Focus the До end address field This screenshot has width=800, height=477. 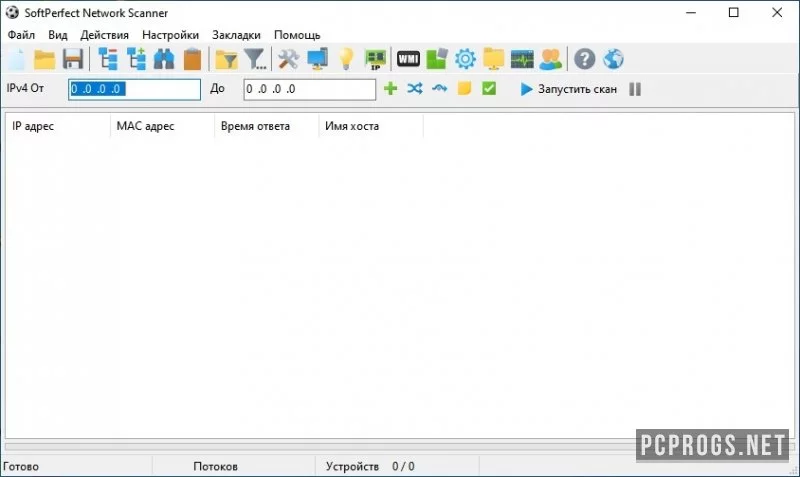click(x=310, y=89)
